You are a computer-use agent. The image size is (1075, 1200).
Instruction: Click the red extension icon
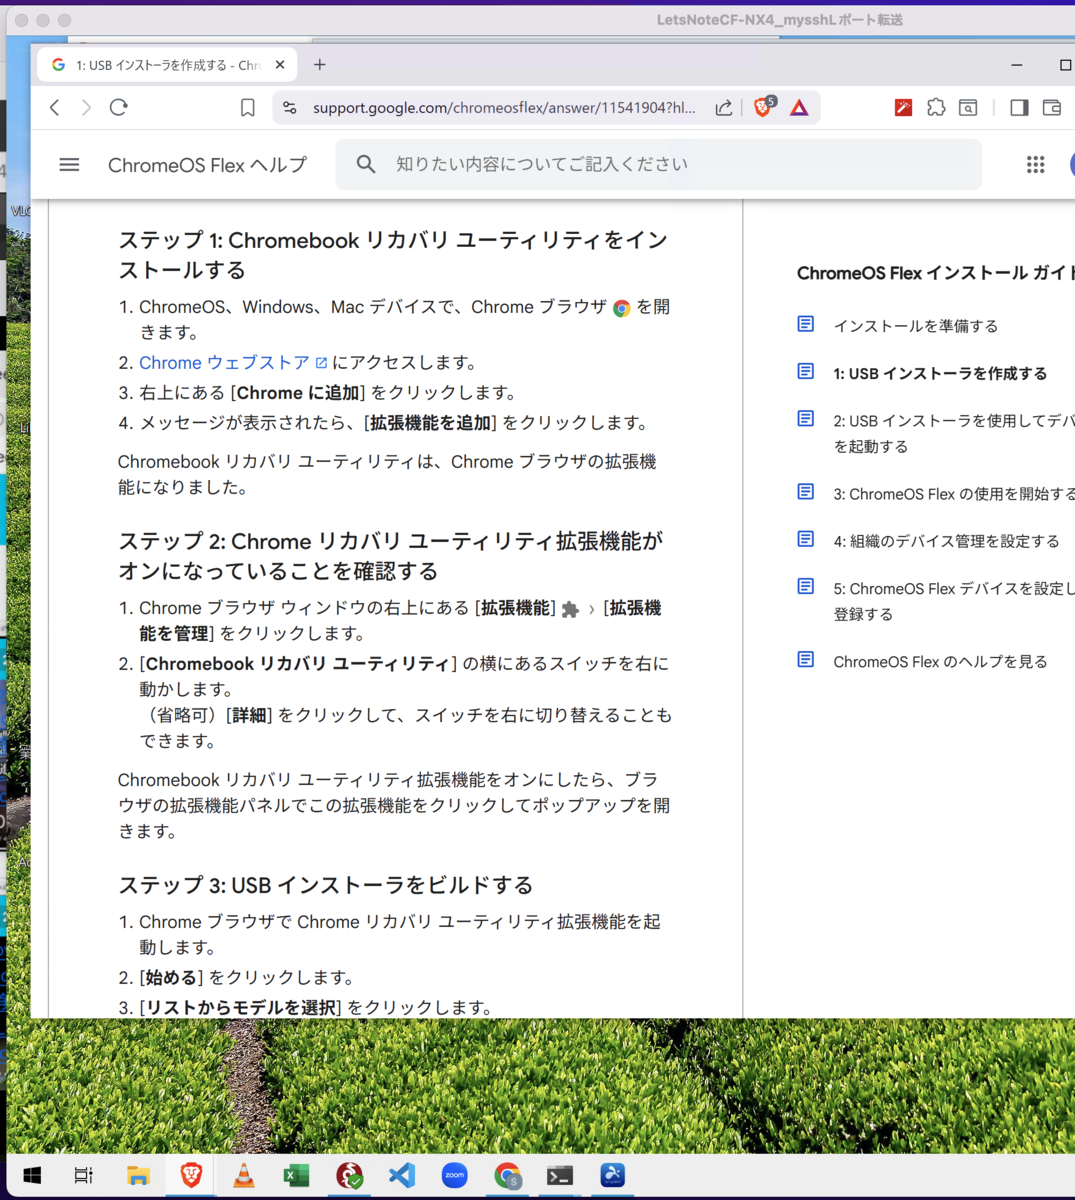point(903,107)
